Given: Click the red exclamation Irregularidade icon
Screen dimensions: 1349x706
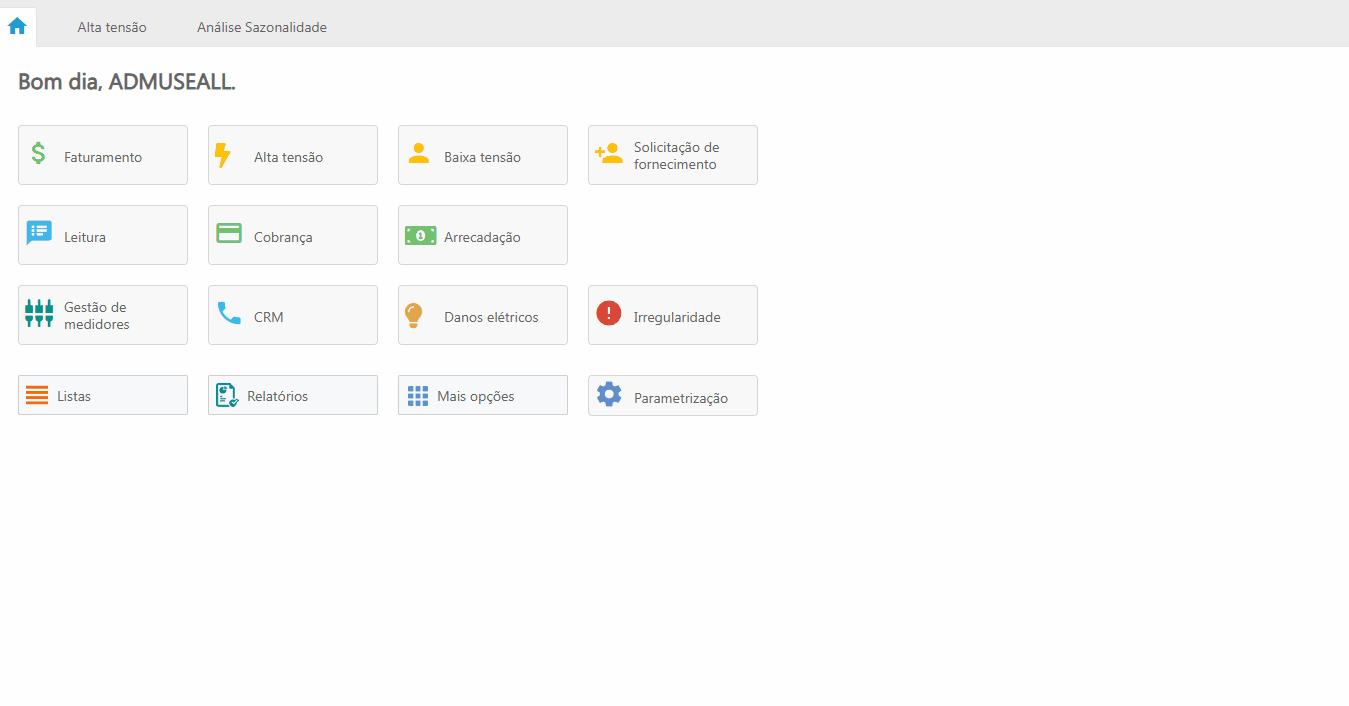Looking at the screenshot, I should click(609, 314).
